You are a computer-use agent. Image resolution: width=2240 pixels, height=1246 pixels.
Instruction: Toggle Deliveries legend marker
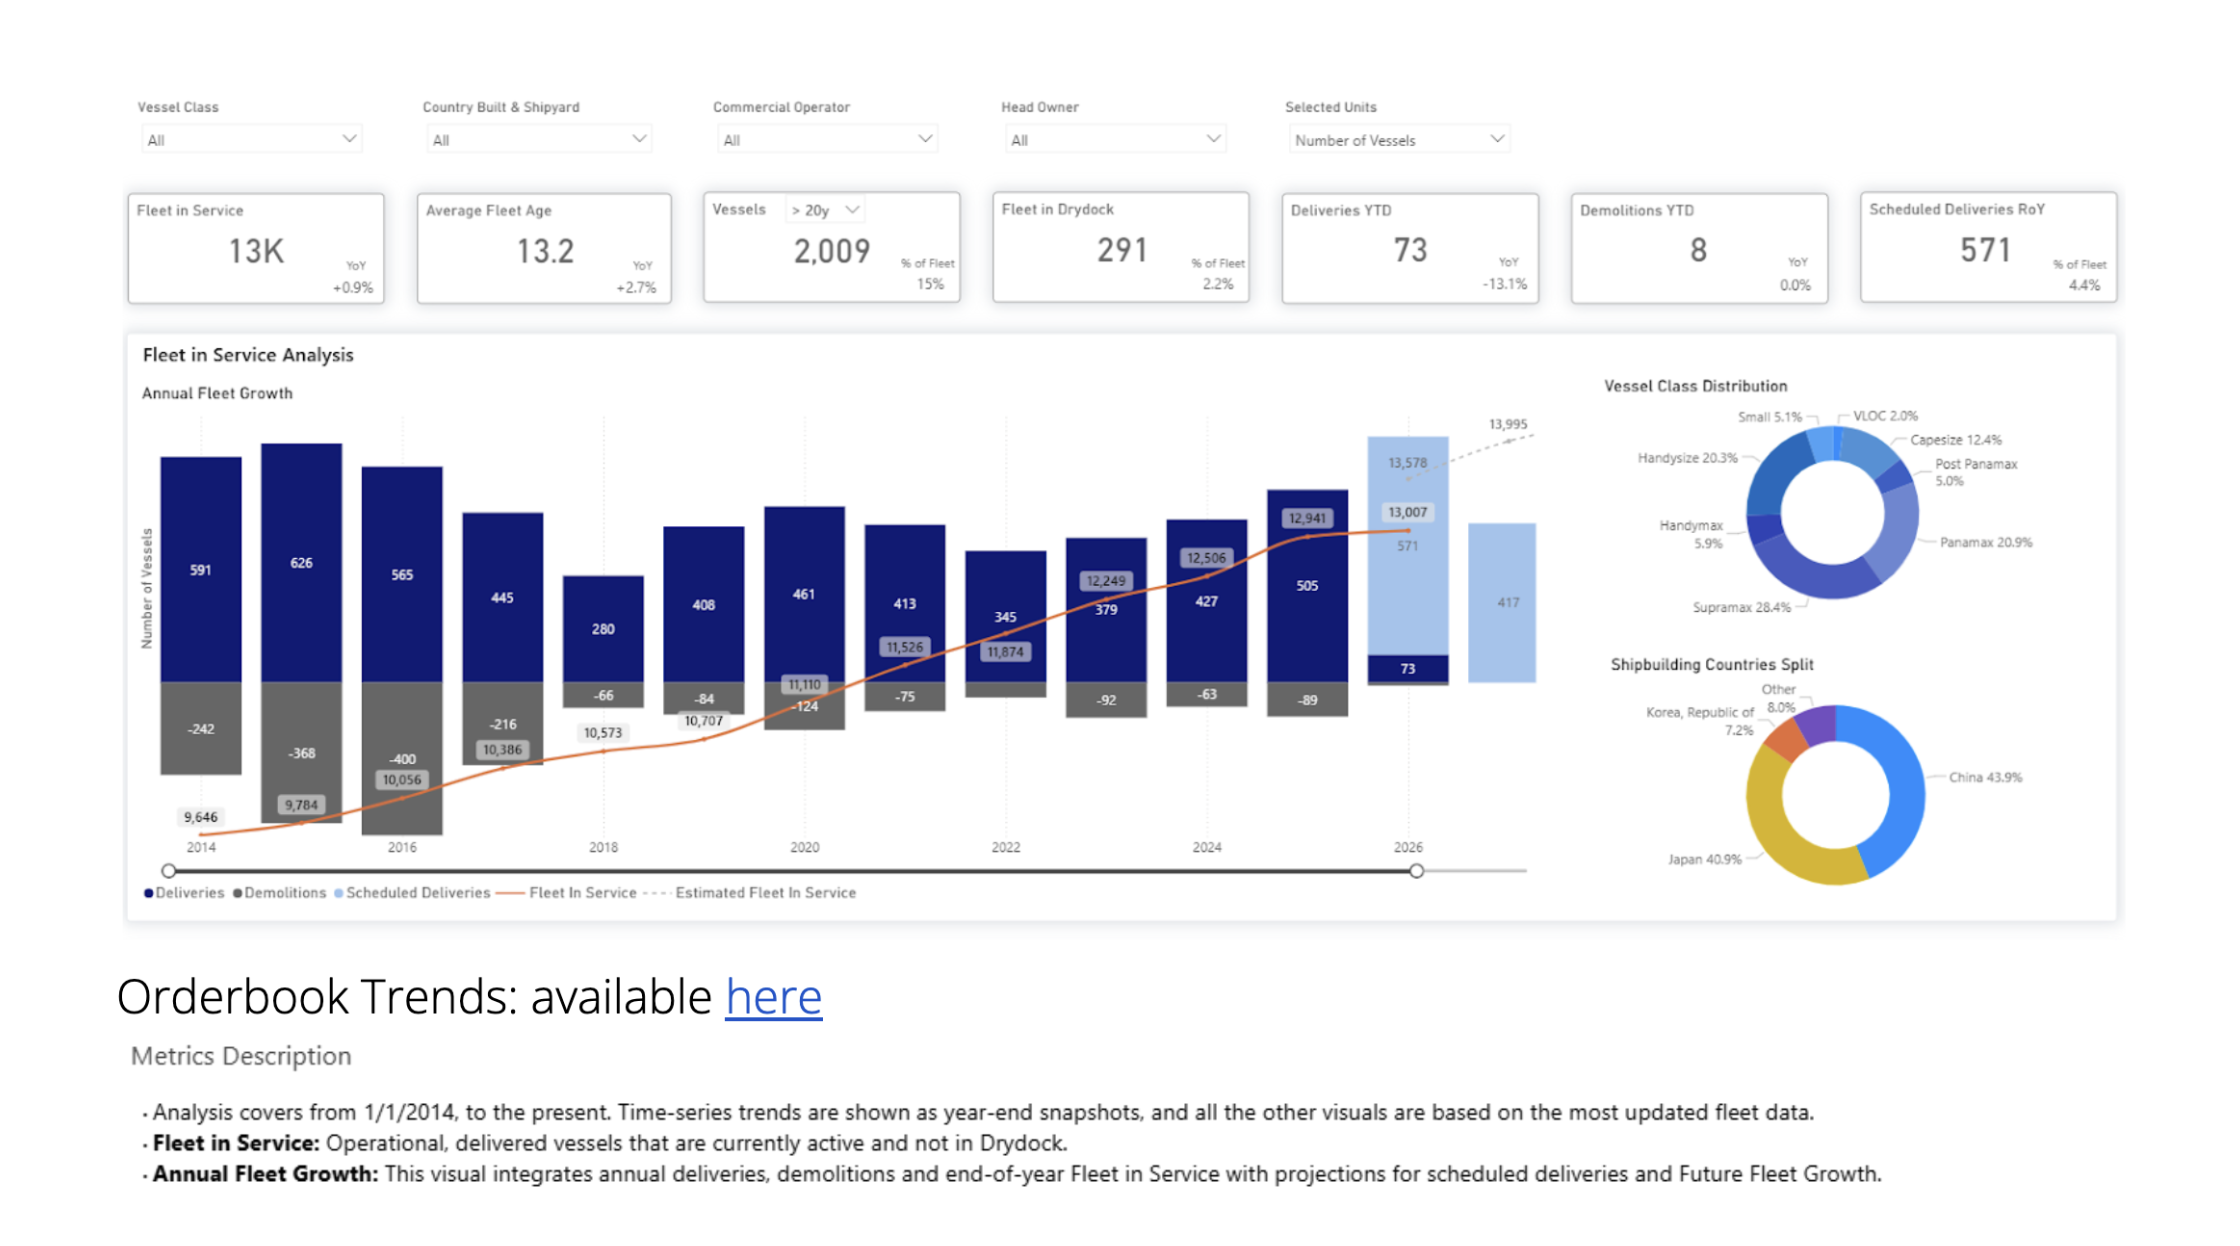click(x=149, y=893)
